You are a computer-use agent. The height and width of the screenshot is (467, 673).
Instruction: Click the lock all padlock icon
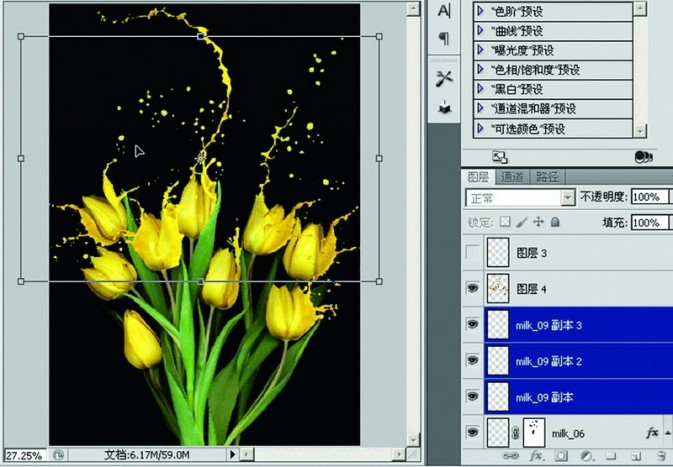[555, 222]
